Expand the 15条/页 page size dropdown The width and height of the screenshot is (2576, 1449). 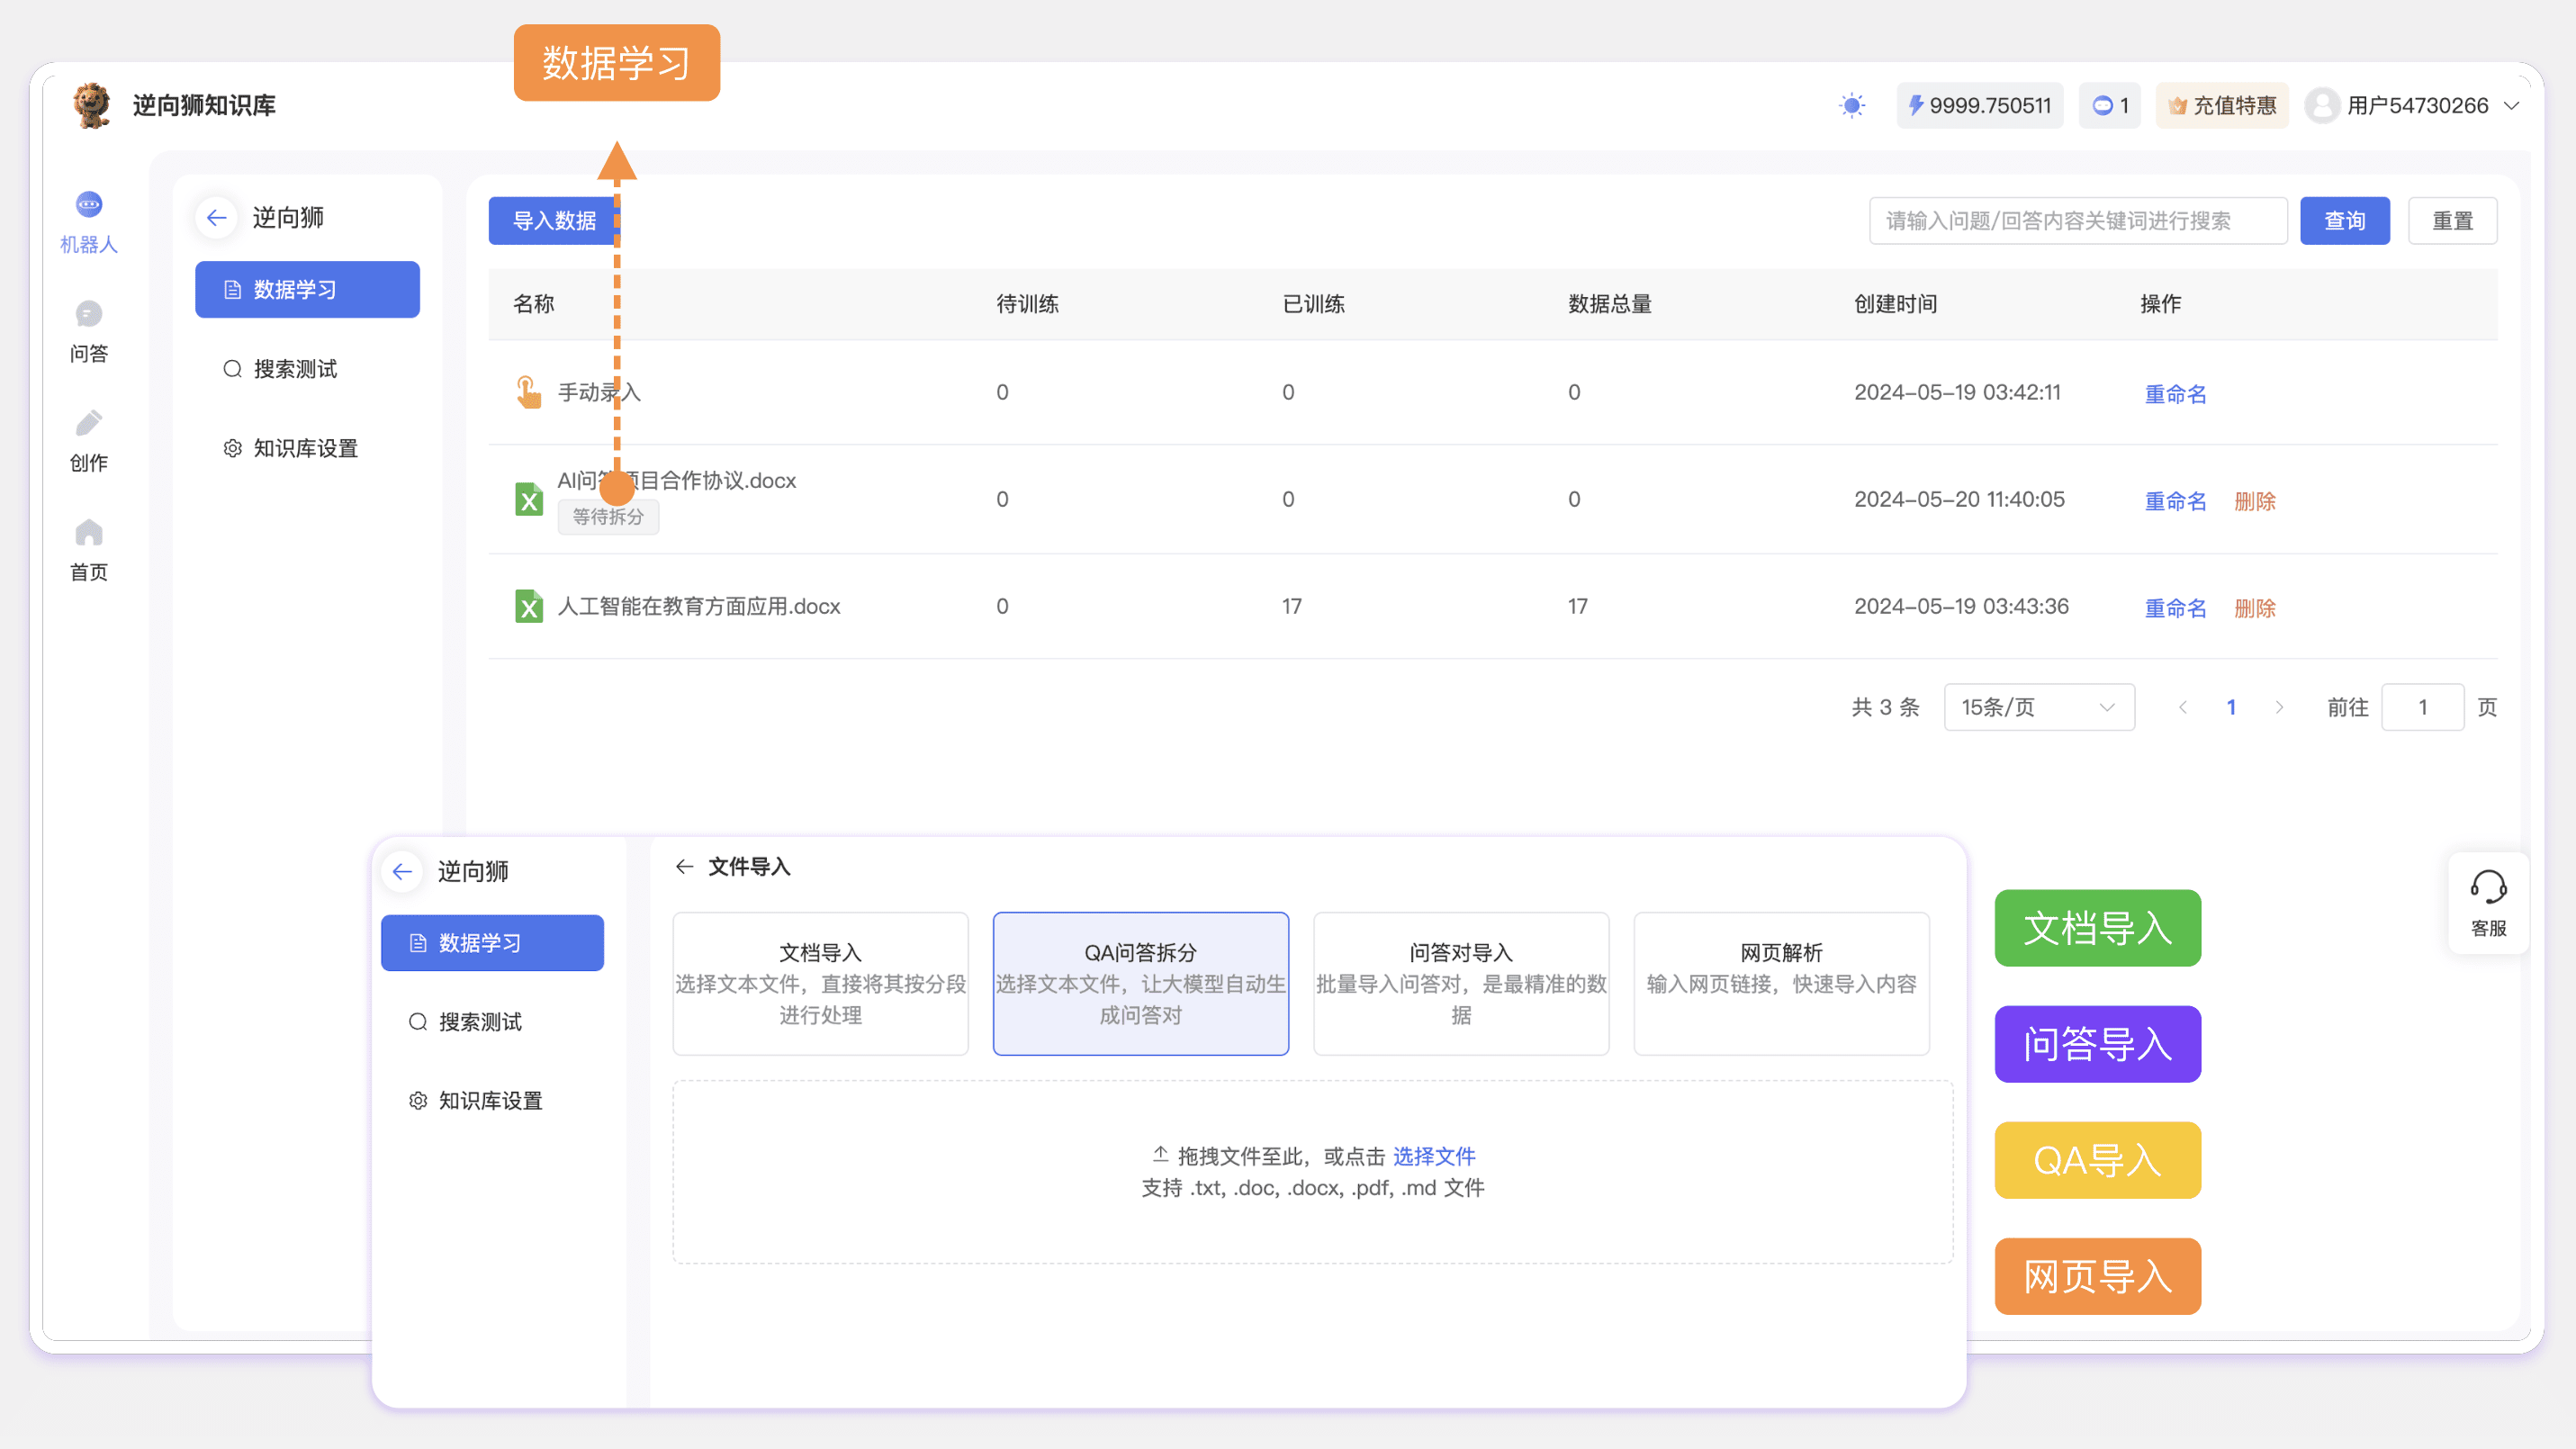(2038, 707)
